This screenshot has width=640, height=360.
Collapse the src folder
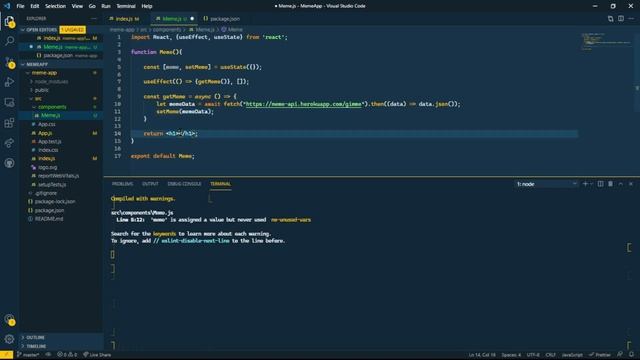(x=31, y=99)
